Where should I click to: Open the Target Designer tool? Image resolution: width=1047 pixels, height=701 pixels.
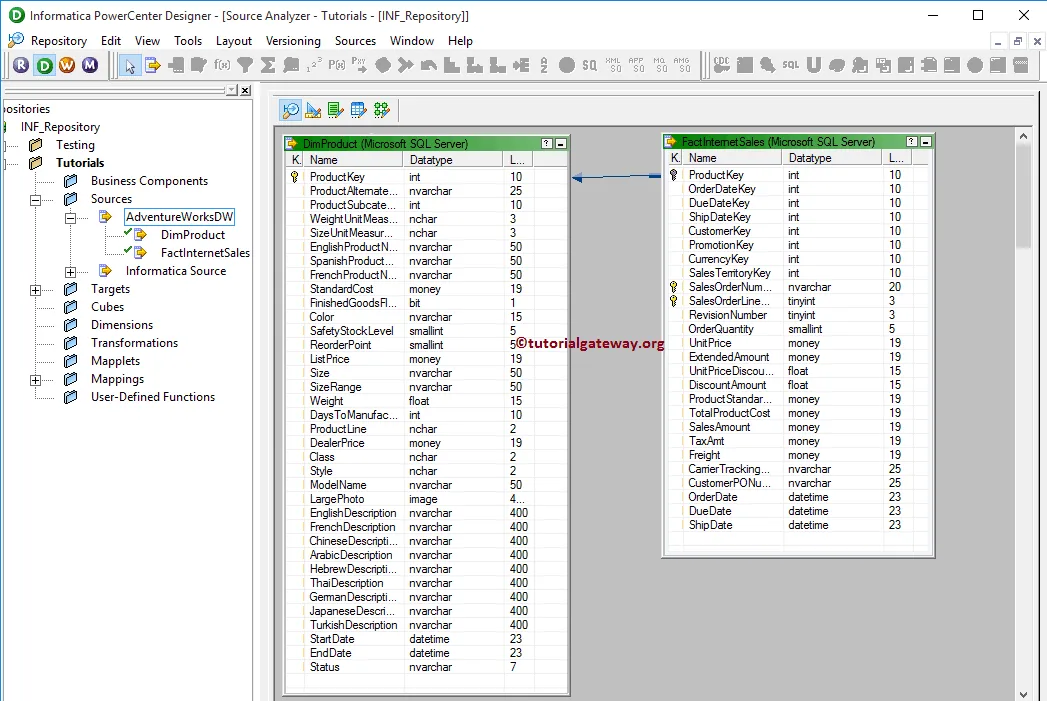coord(313,110)
